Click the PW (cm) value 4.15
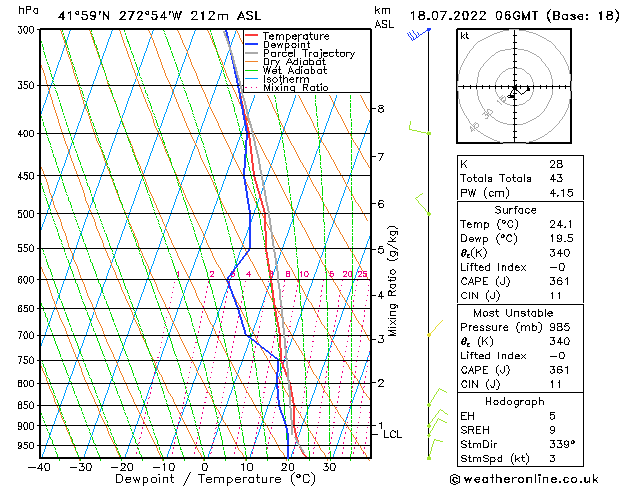Image resolution: width=629 pixels, height=486 pixels. (x=561, y=193)
